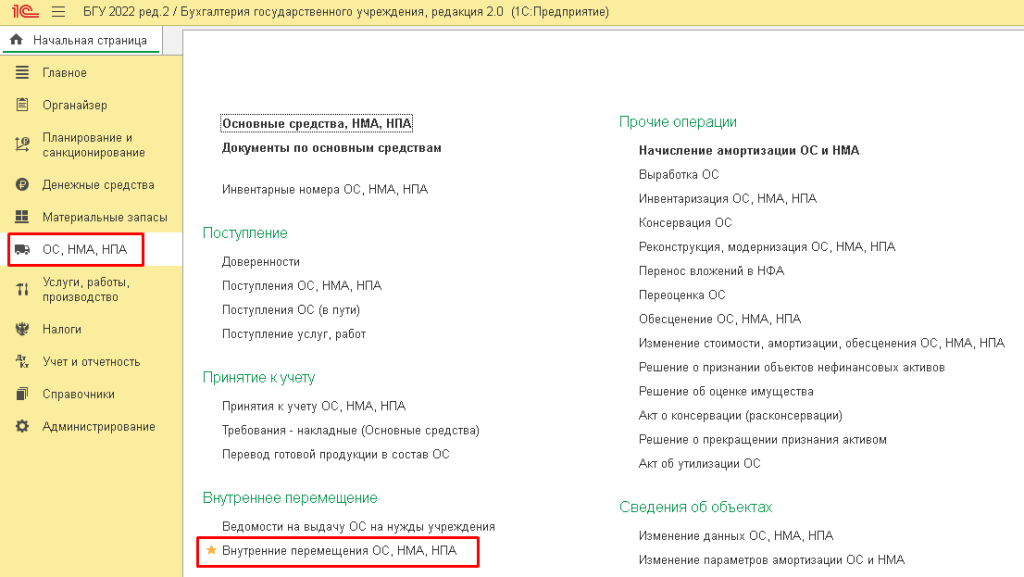Click the Налоги emblem icon

(22, 329)
